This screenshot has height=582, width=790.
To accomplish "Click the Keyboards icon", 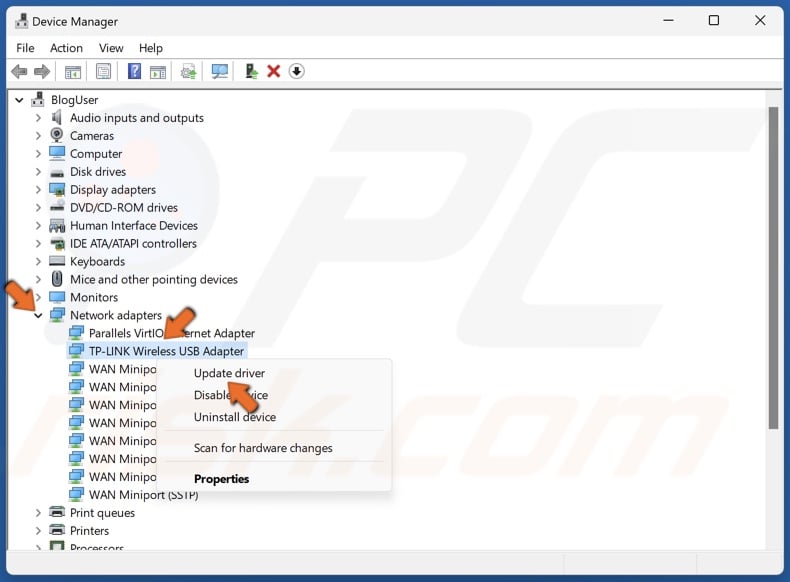I will (x=57, y=261).
